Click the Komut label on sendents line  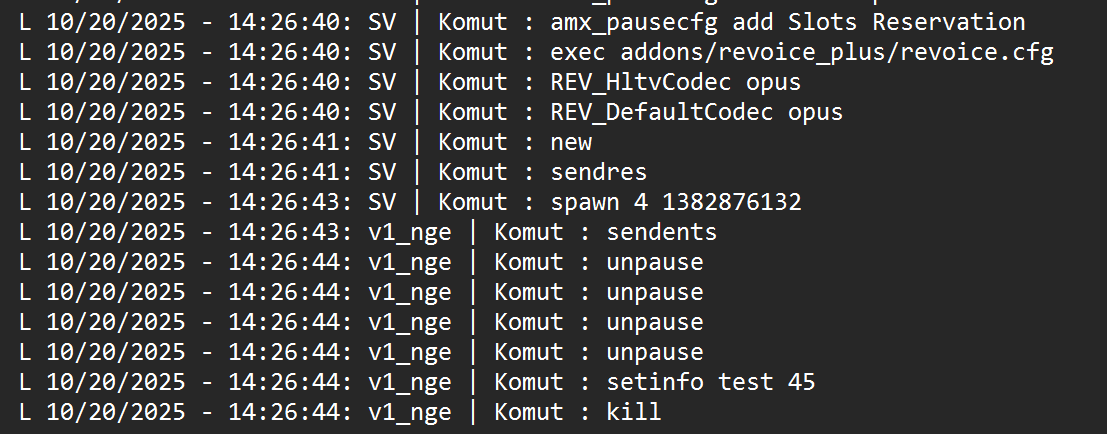(x=529, y=232)
